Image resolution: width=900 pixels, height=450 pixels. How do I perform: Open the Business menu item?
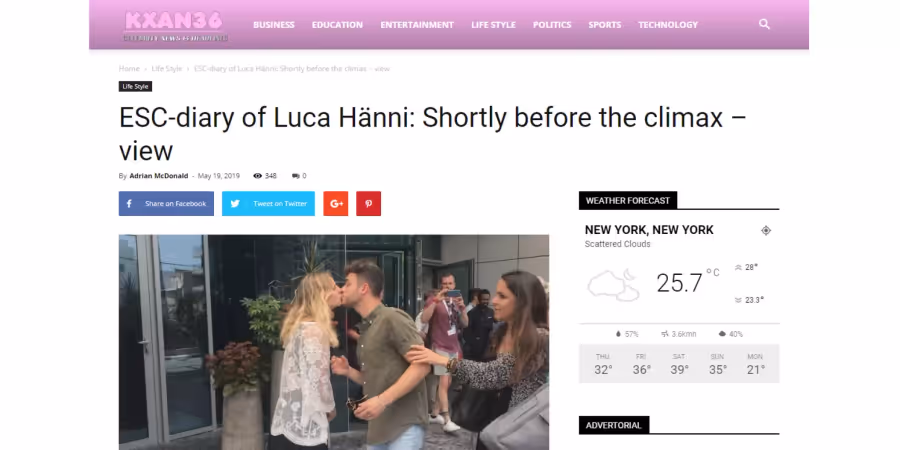(x=274, y=25)
